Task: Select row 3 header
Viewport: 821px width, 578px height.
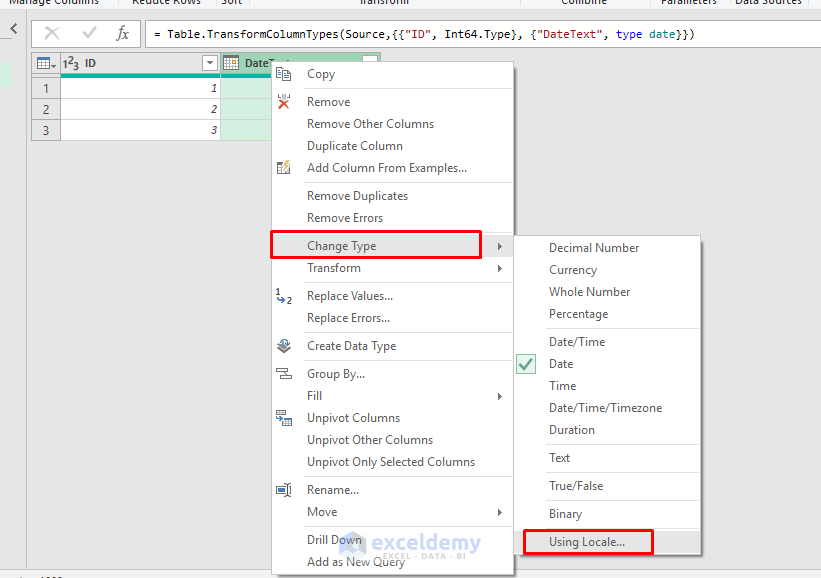Action: (x=46, y=130)
